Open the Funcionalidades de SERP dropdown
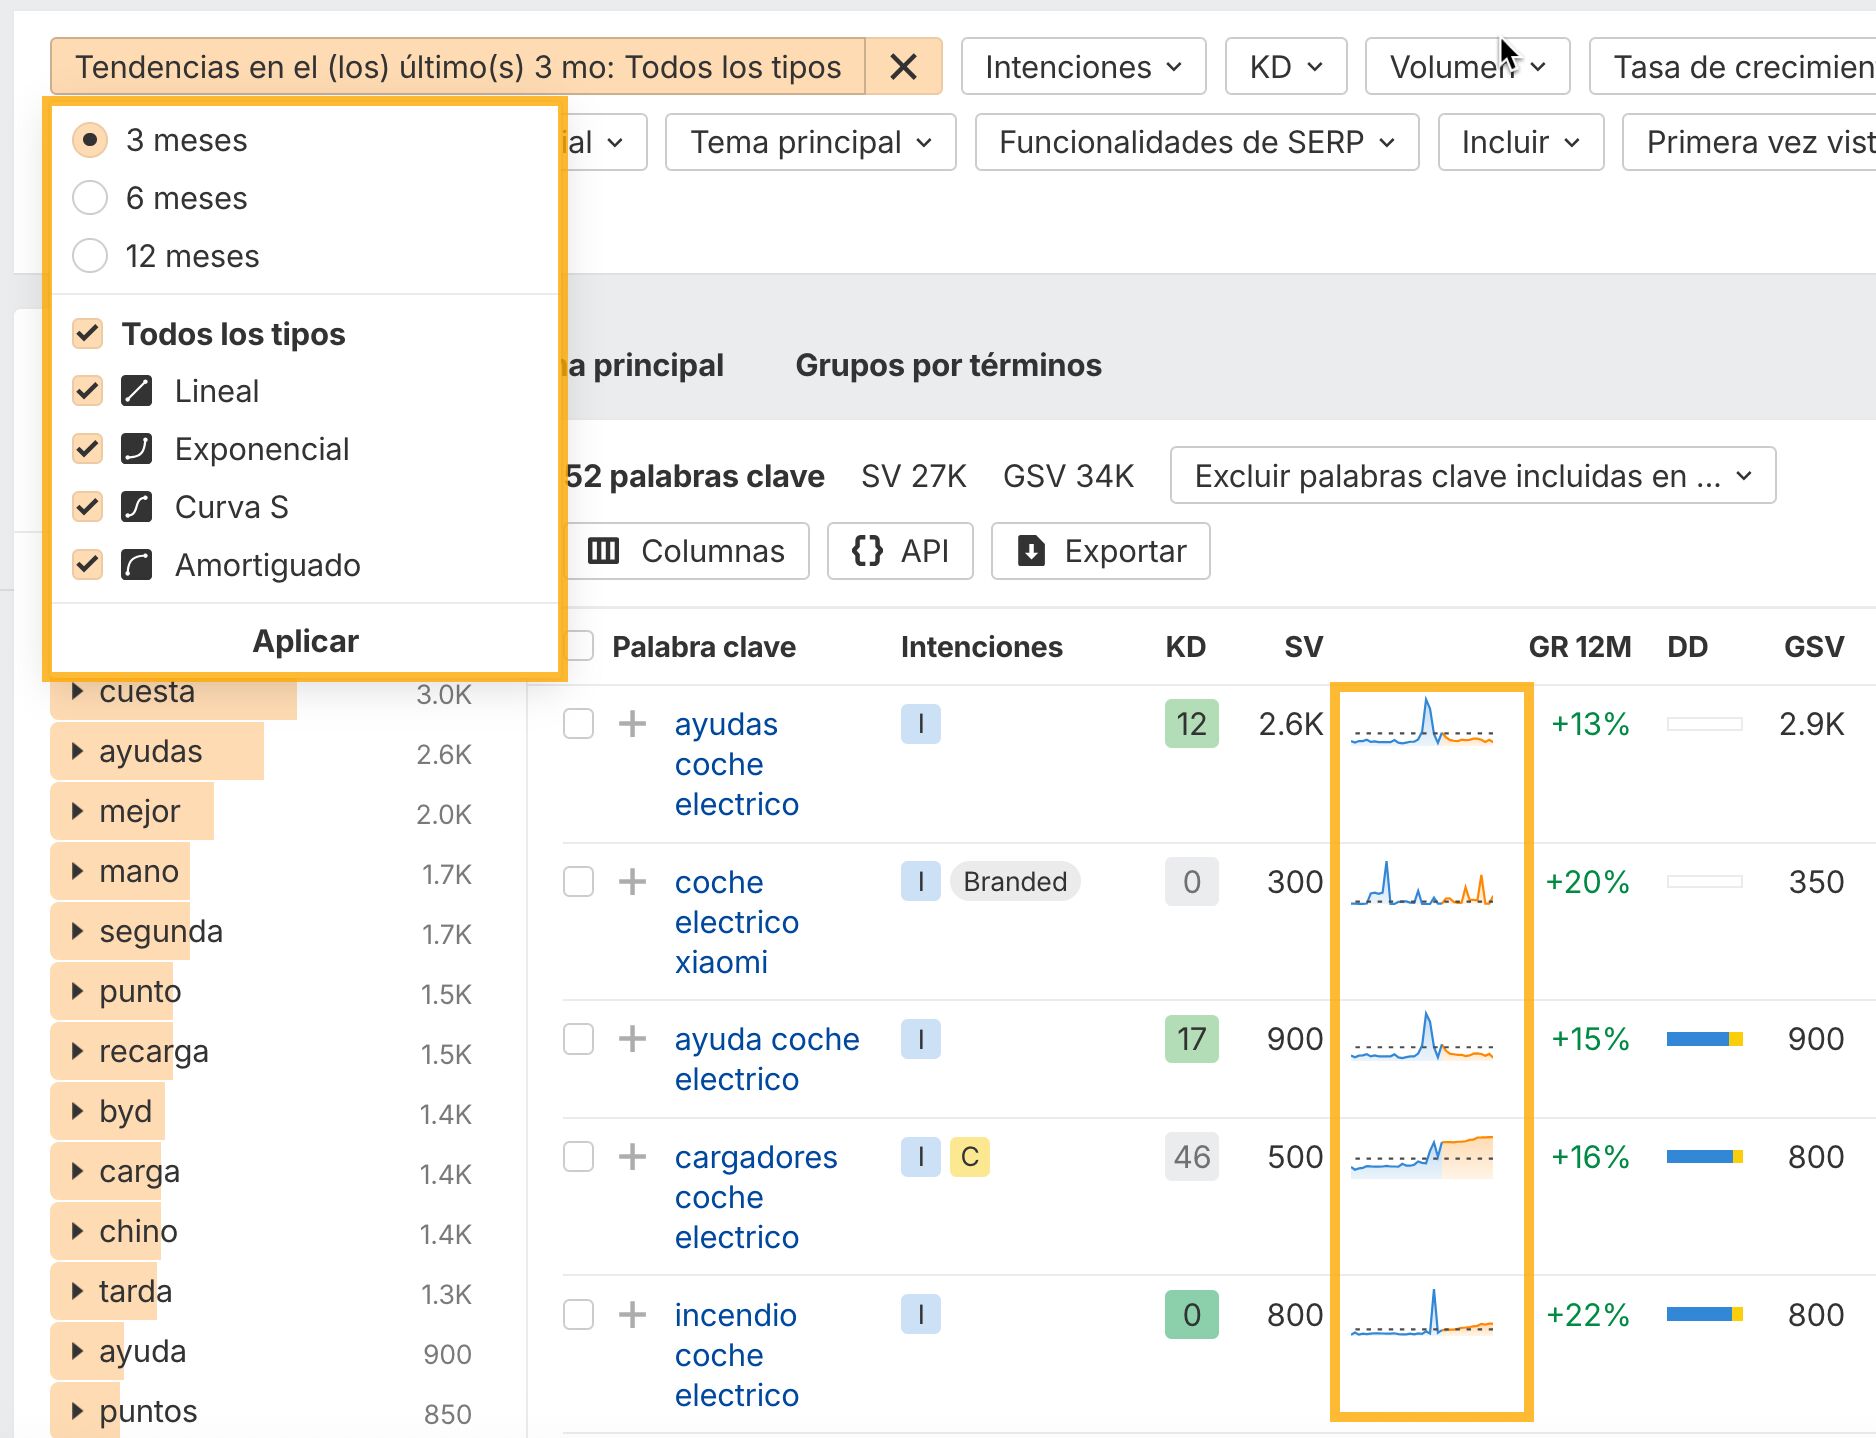The width and height of the screenshot is (1876, 1438). tap(1195, 142)
